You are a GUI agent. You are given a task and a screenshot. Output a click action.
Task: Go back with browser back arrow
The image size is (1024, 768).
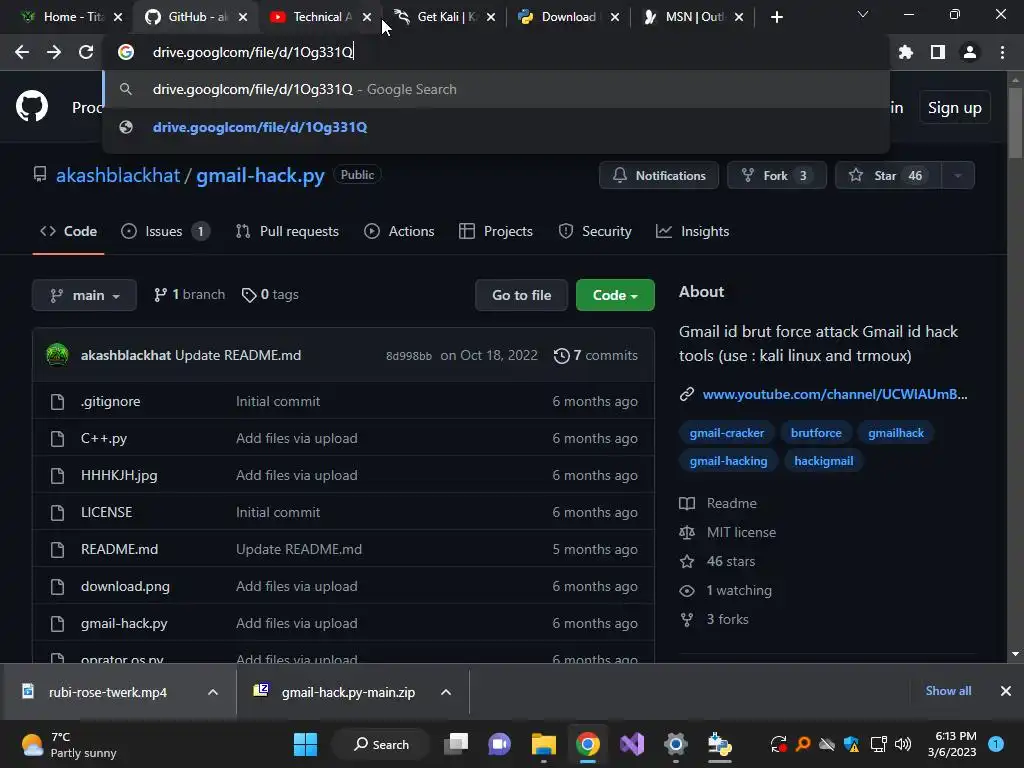22,52
